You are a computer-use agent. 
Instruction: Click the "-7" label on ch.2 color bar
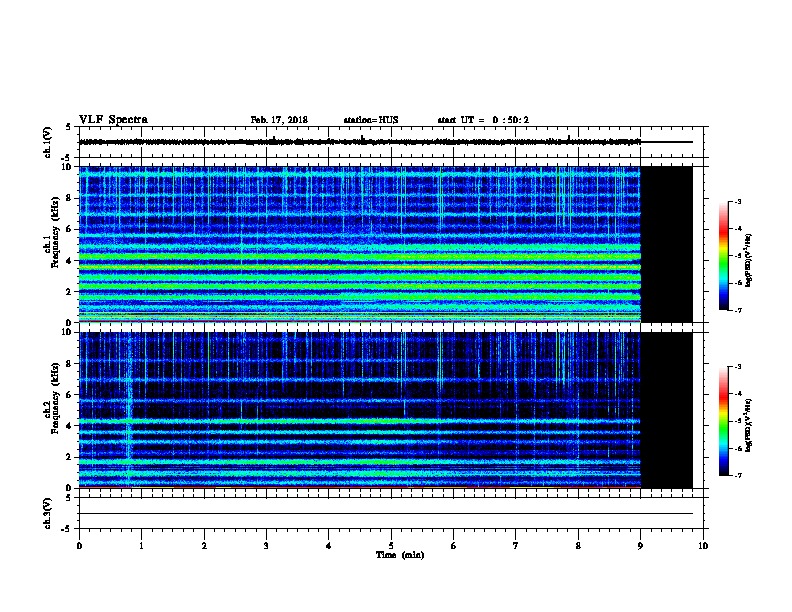coord(737,476)
